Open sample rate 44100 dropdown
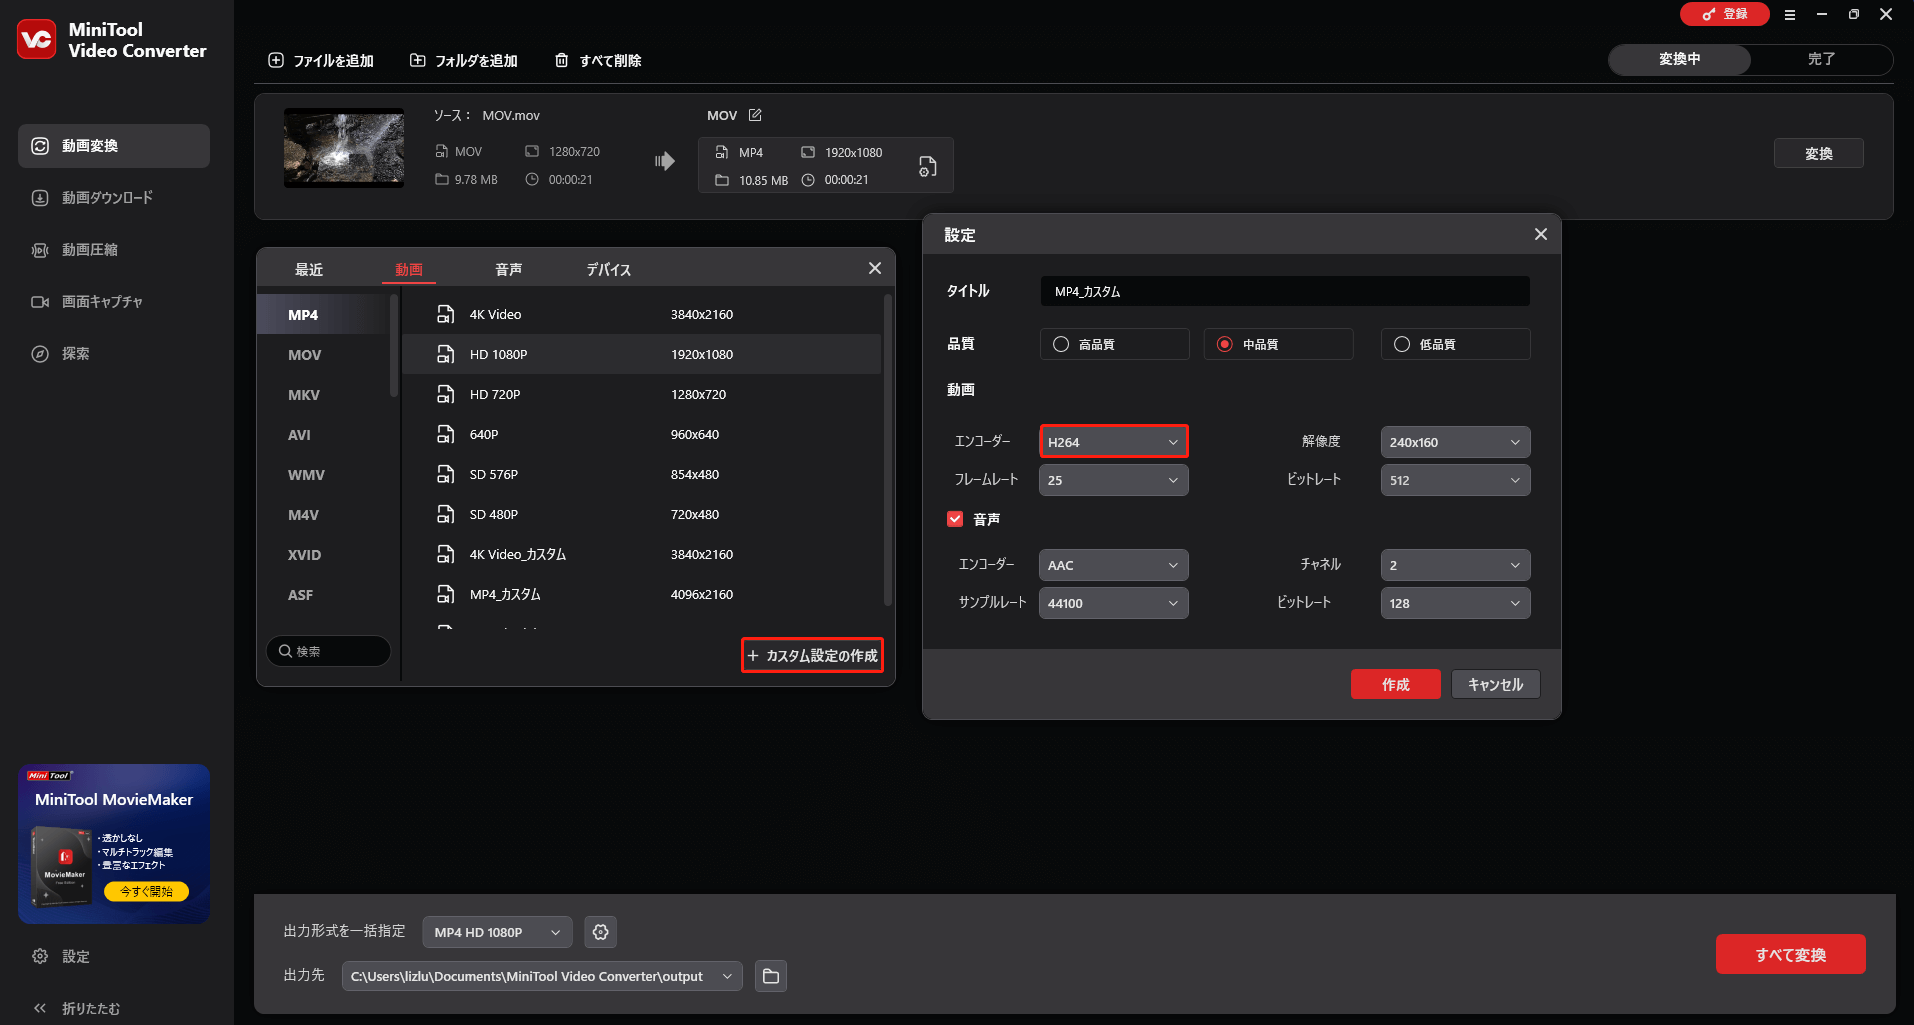Viewport: 1914px width, 1025px height. 1114,603
